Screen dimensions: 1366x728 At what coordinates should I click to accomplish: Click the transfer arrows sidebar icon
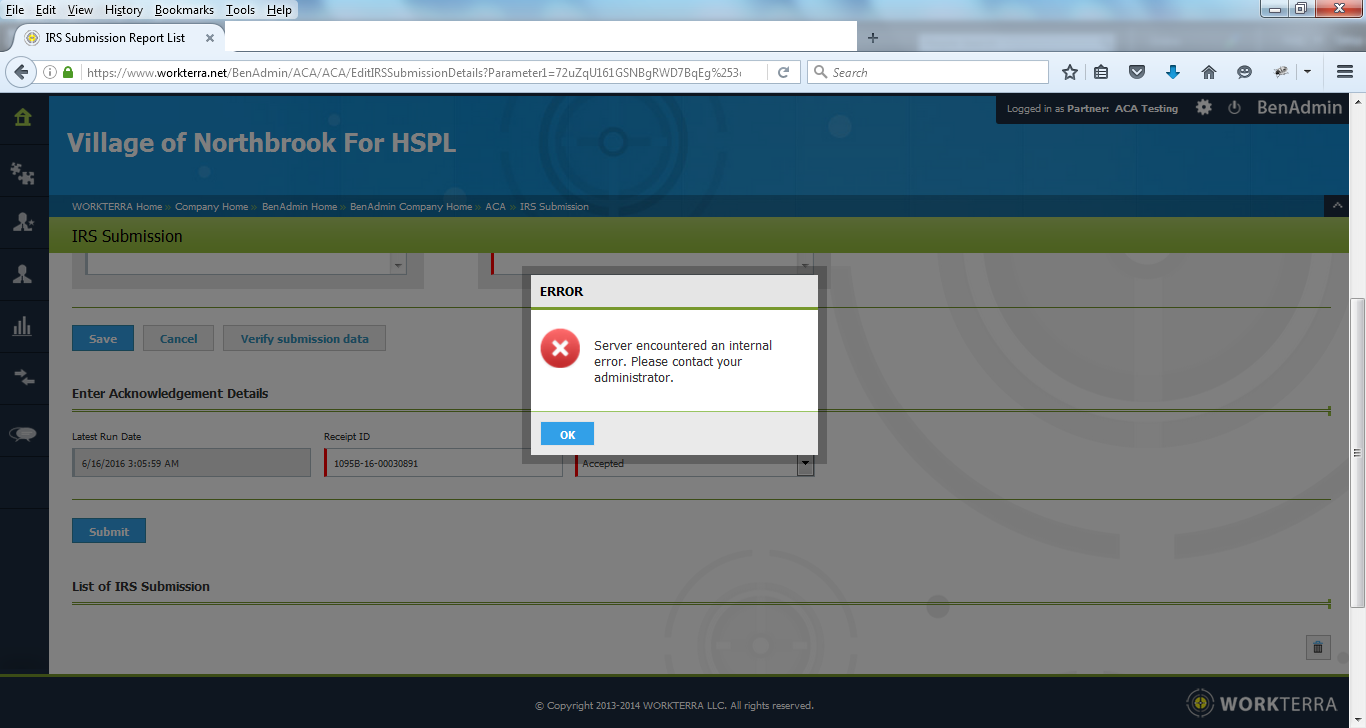(22, 377)
